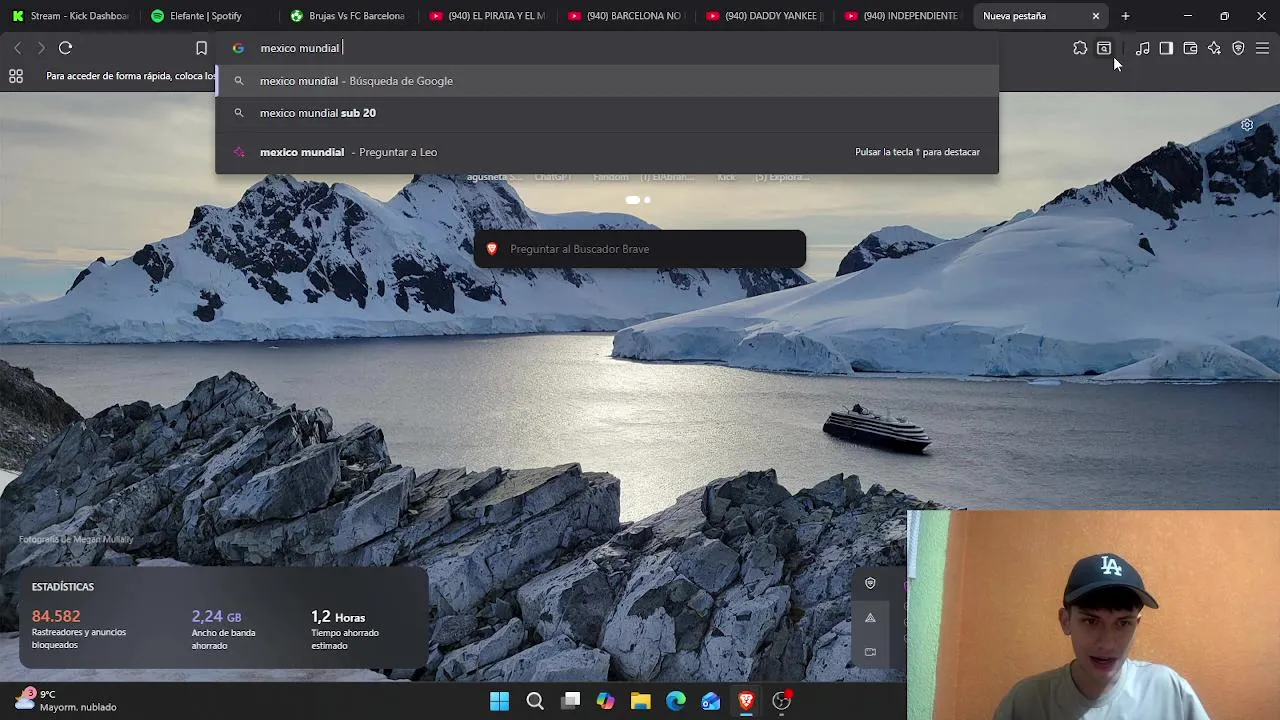Viewport: 1280px width, 720px height.
Task: Open Outlook from the taskbar
Action: 711,701
